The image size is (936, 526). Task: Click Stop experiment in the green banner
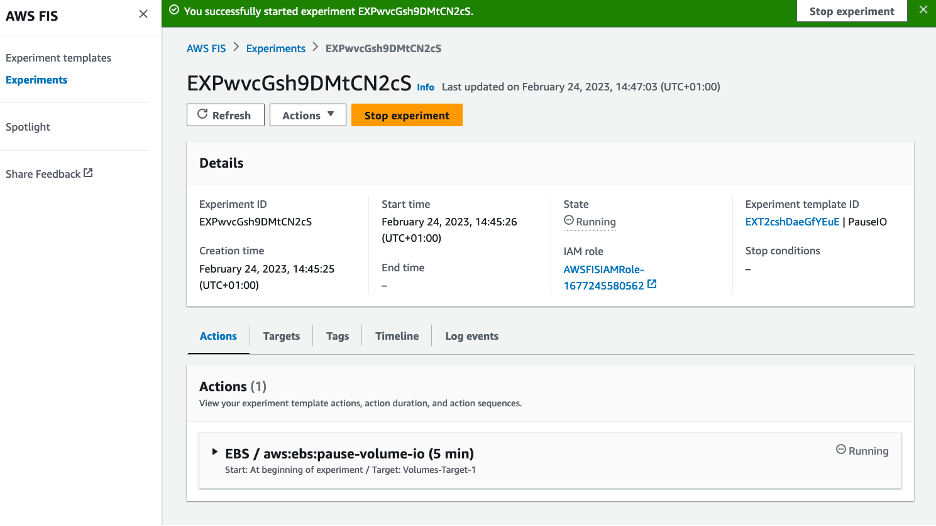point(852,11)
